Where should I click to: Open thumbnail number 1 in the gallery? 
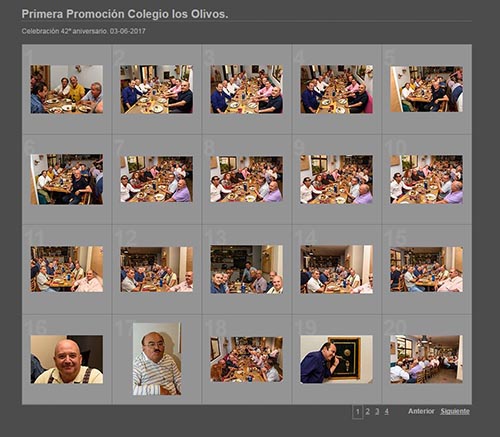coord(67,89)
